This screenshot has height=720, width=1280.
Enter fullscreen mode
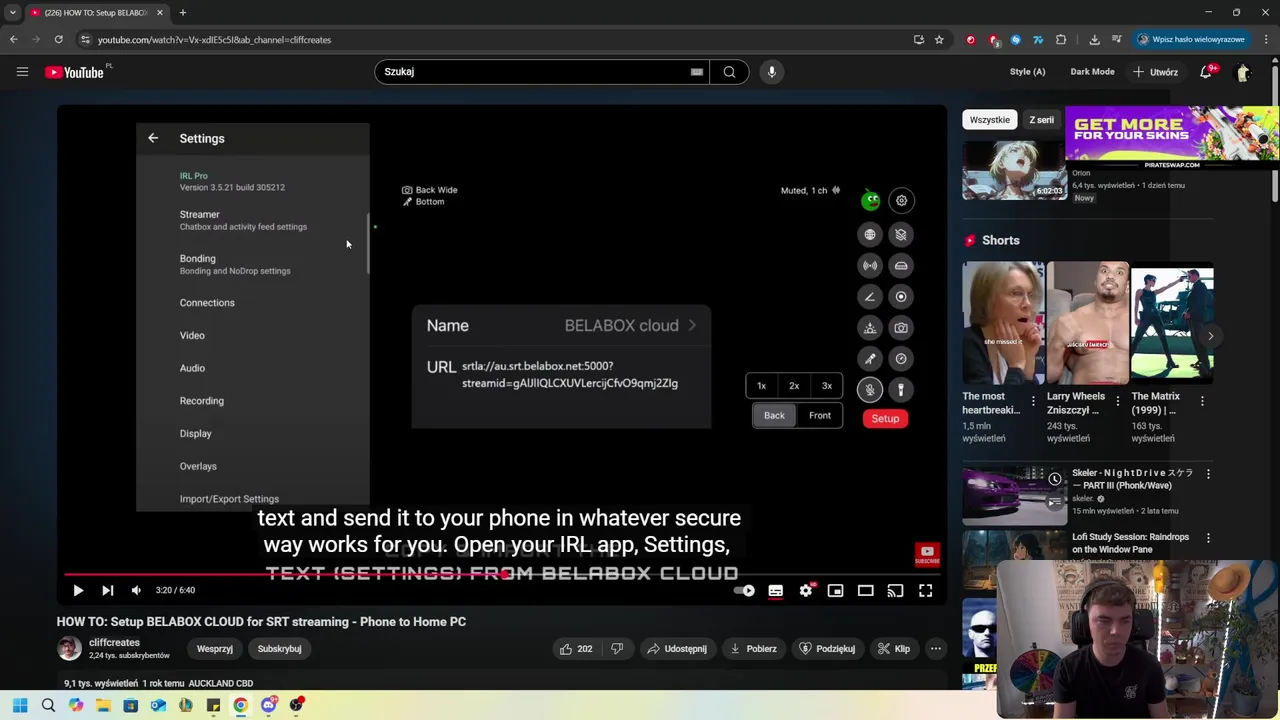point(925,590)
